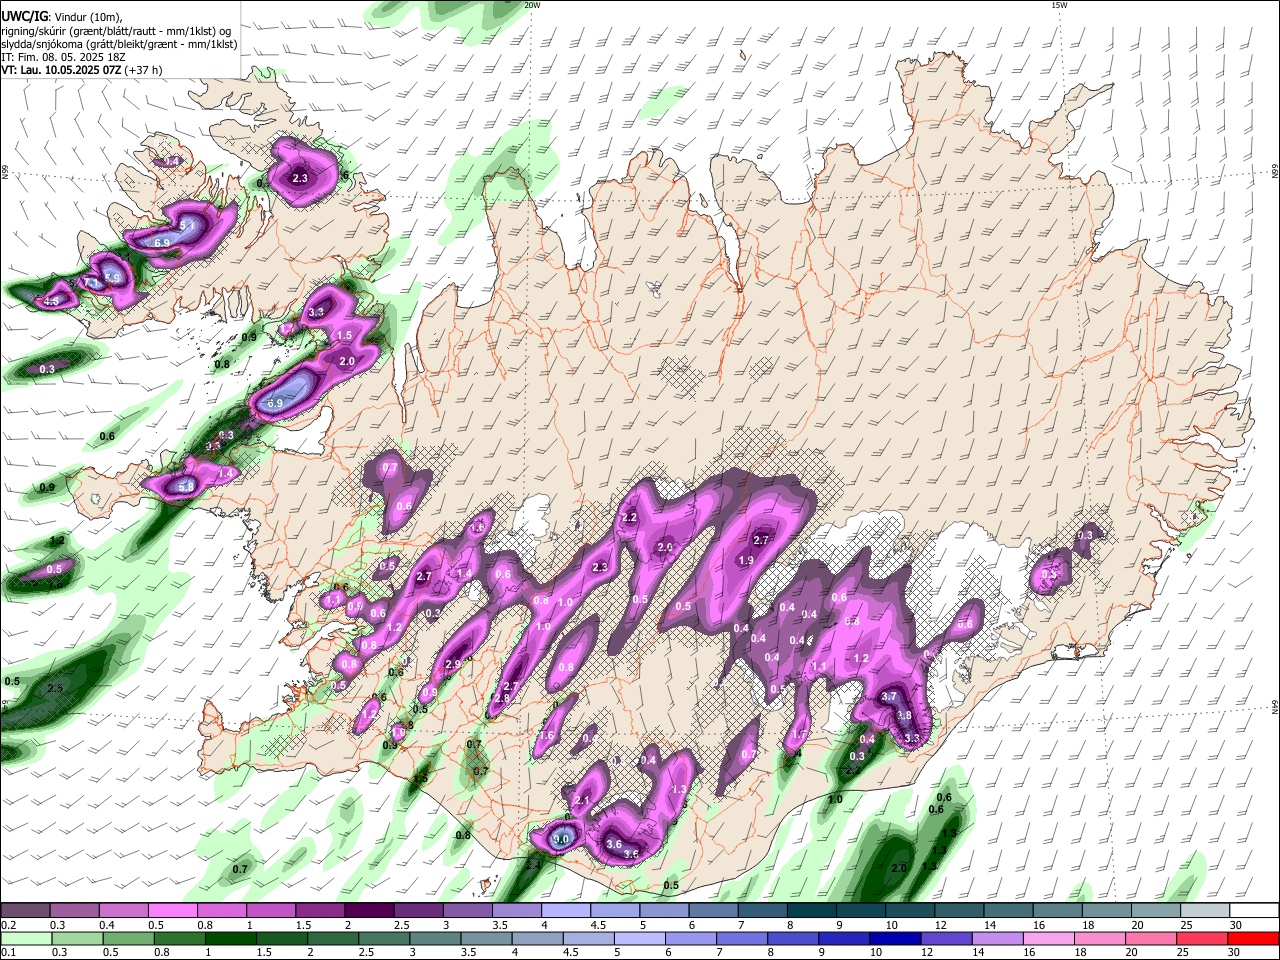Click the 'UWC/IG: Vindur (10m),' title text
The width and height of the screenshot is (1280, 960).
(x=61, y=17)
